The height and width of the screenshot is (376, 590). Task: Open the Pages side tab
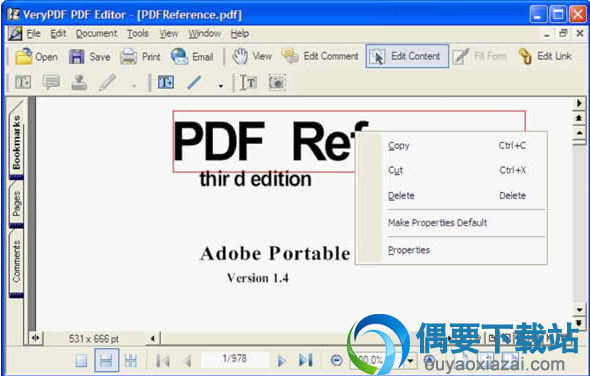(16, 204)
